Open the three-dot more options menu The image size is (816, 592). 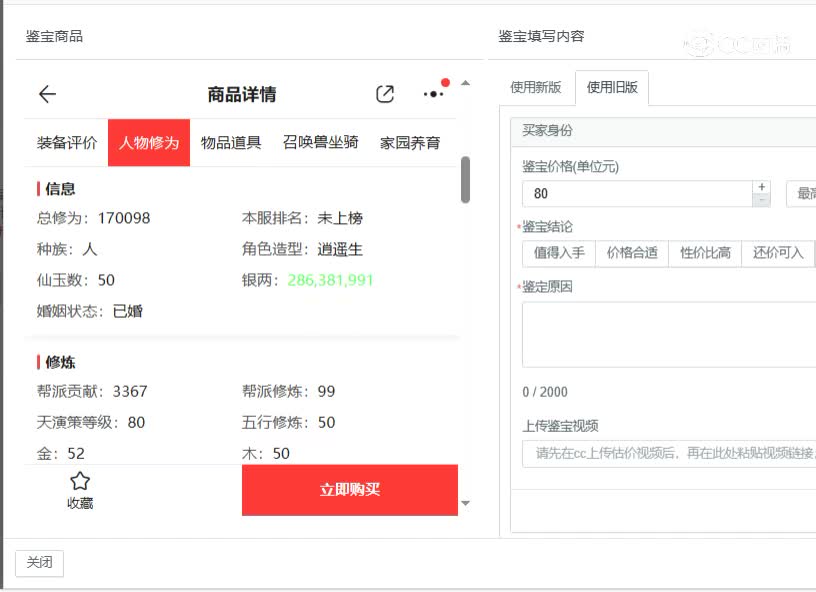click(433, 94)
